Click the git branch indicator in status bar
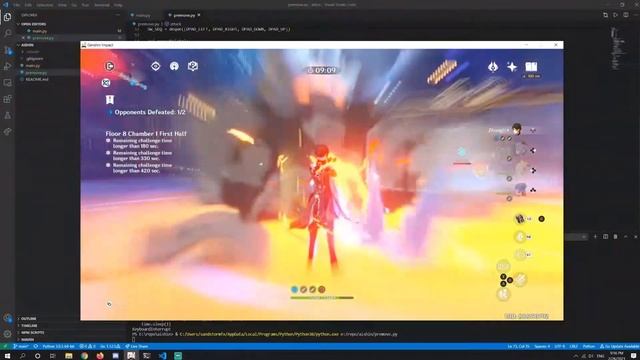Viewport: 640px width, 360px height. tap(20, 347)
